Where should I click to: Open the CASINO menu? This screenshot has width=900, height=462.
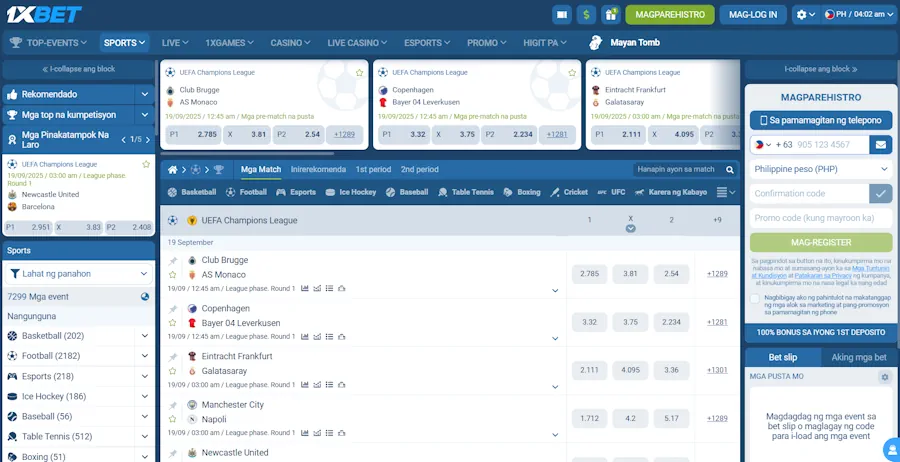point(290,42)
